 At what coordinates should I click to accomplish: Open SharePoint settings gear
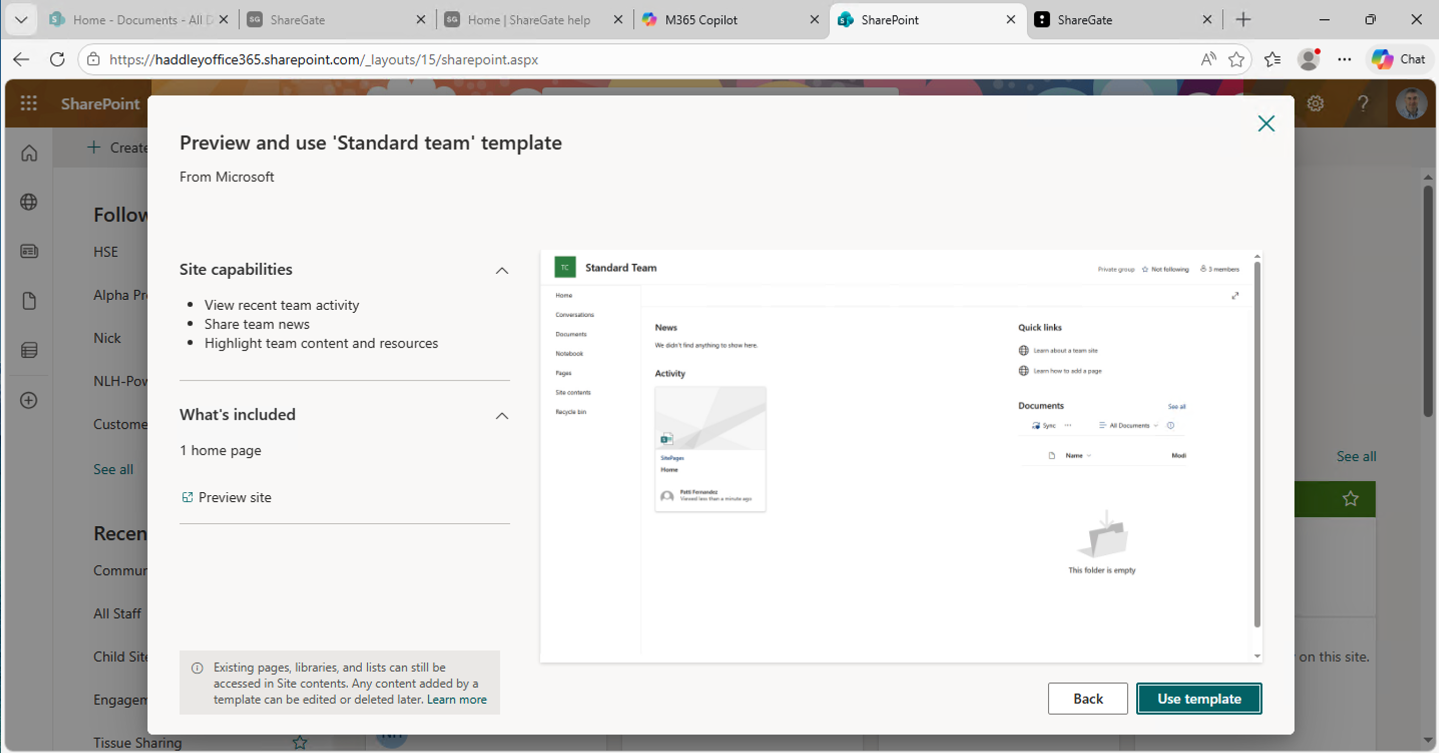(1316, 104)
